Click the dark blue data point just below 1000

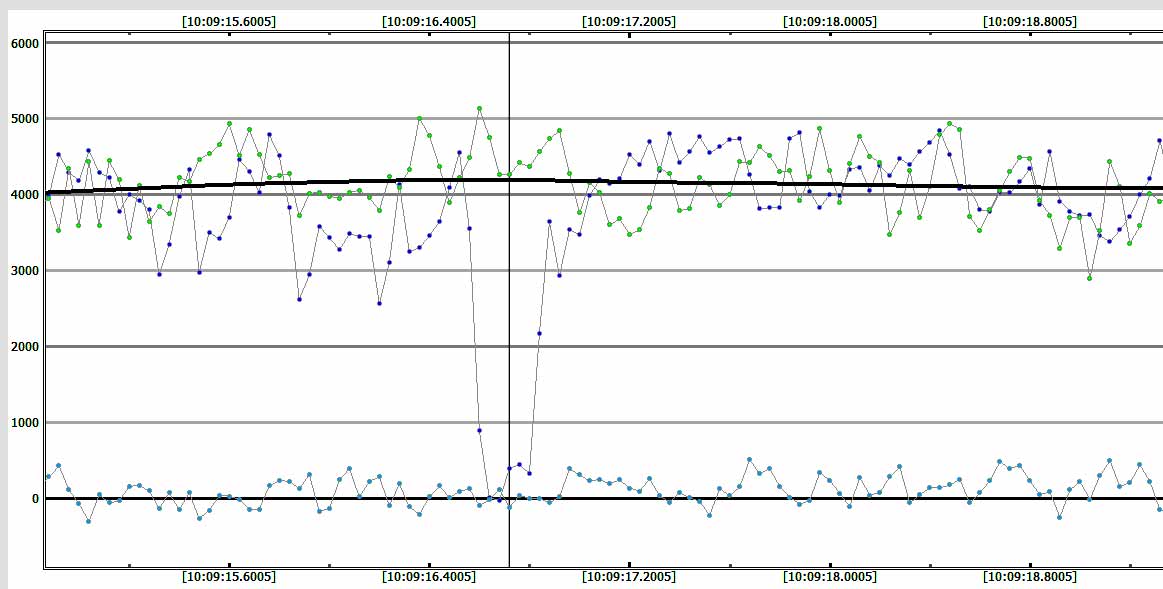(479, 430)
